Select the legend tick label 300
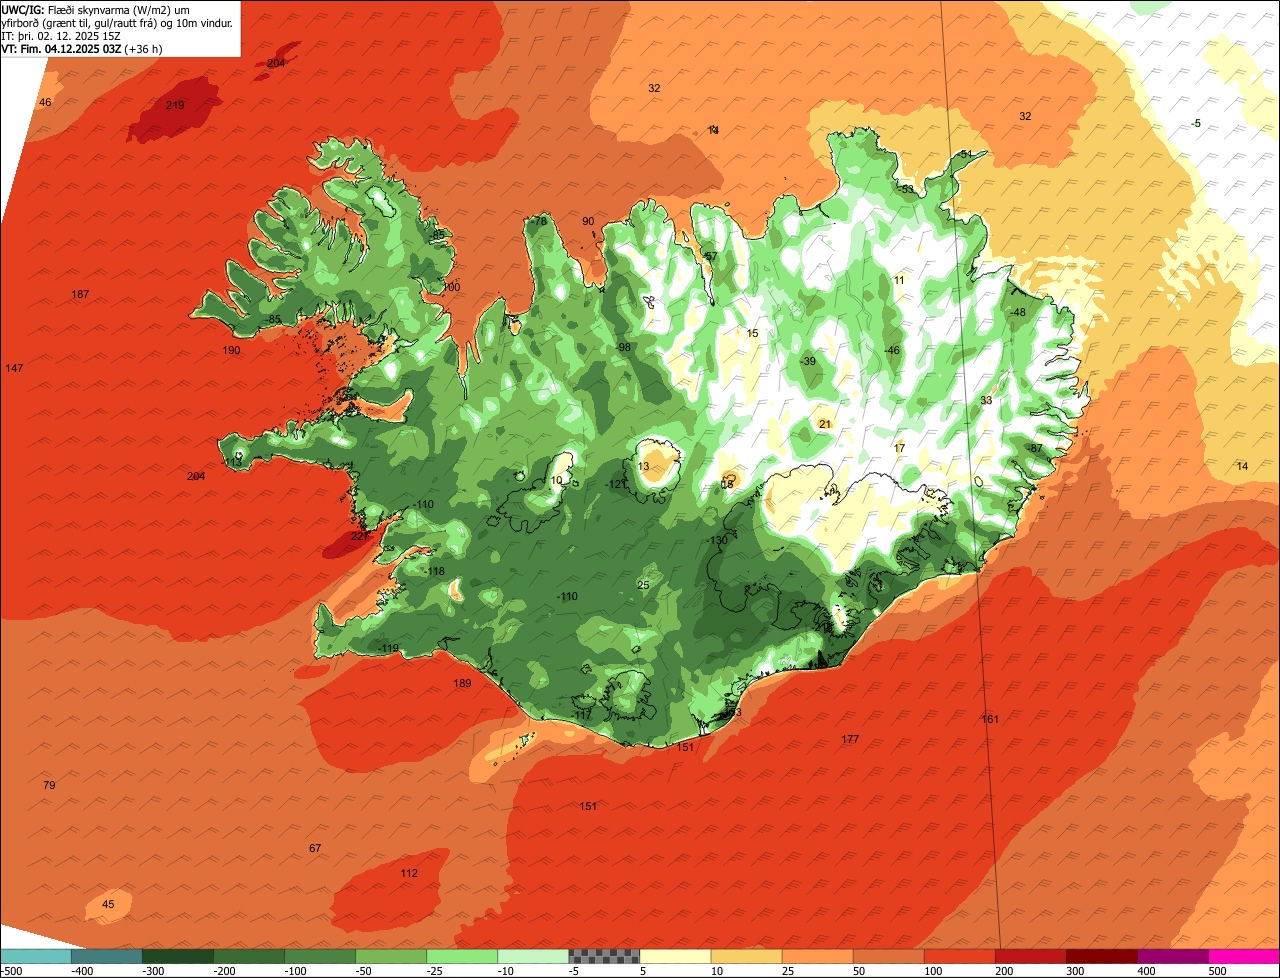Screen dimensions: 1280x978 (x=1074, y=971)
